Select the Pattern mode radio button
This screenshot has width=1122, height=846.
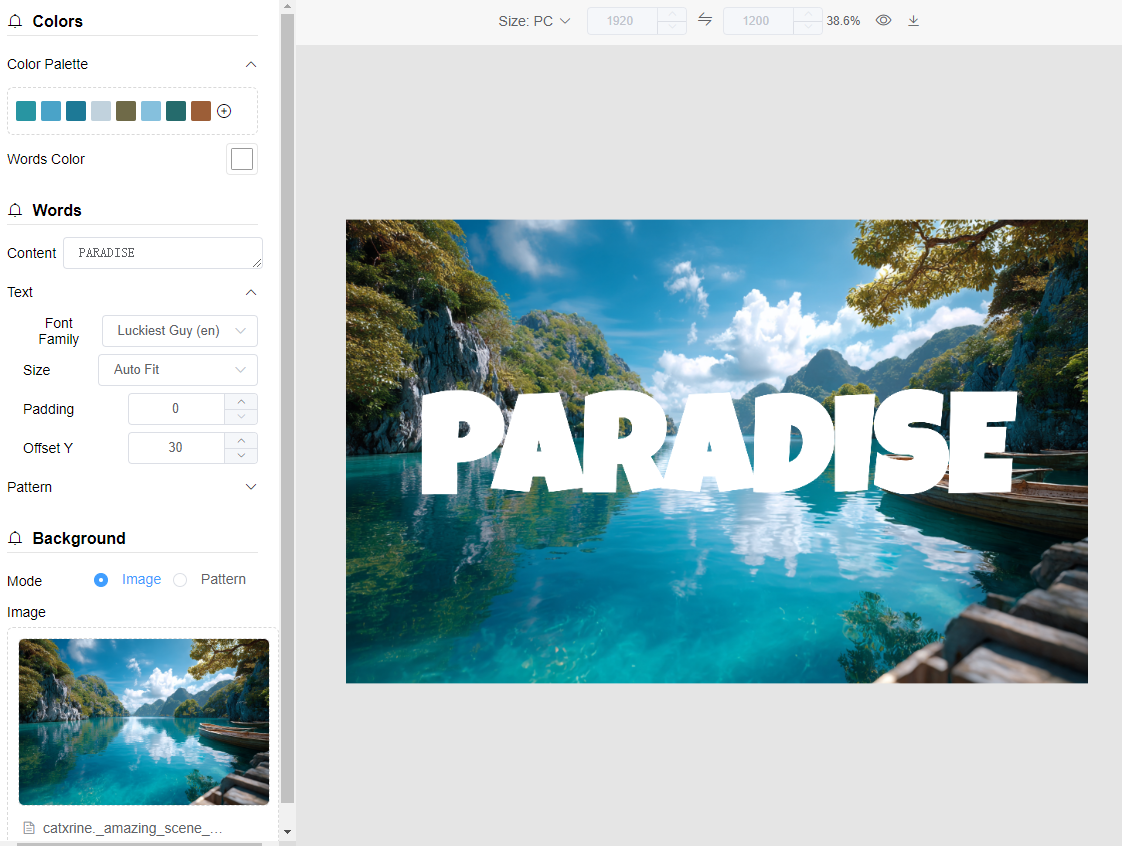pyautogui.click(x=180, y=580)
